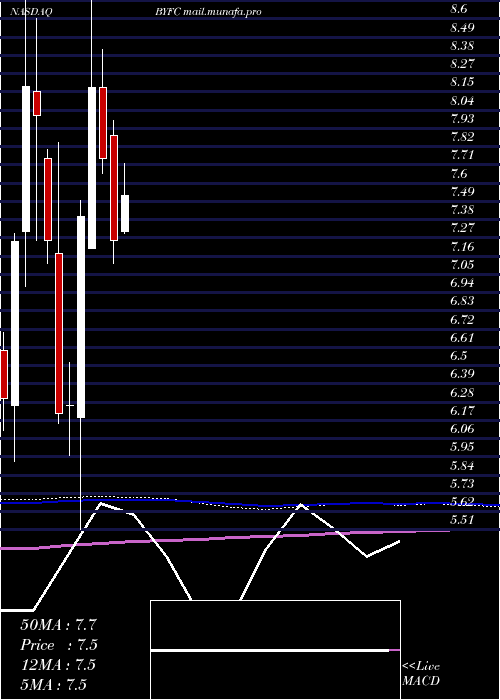500x700 pixels.
Task: Click the 6.28 price axis label
Action: (462, 392)
